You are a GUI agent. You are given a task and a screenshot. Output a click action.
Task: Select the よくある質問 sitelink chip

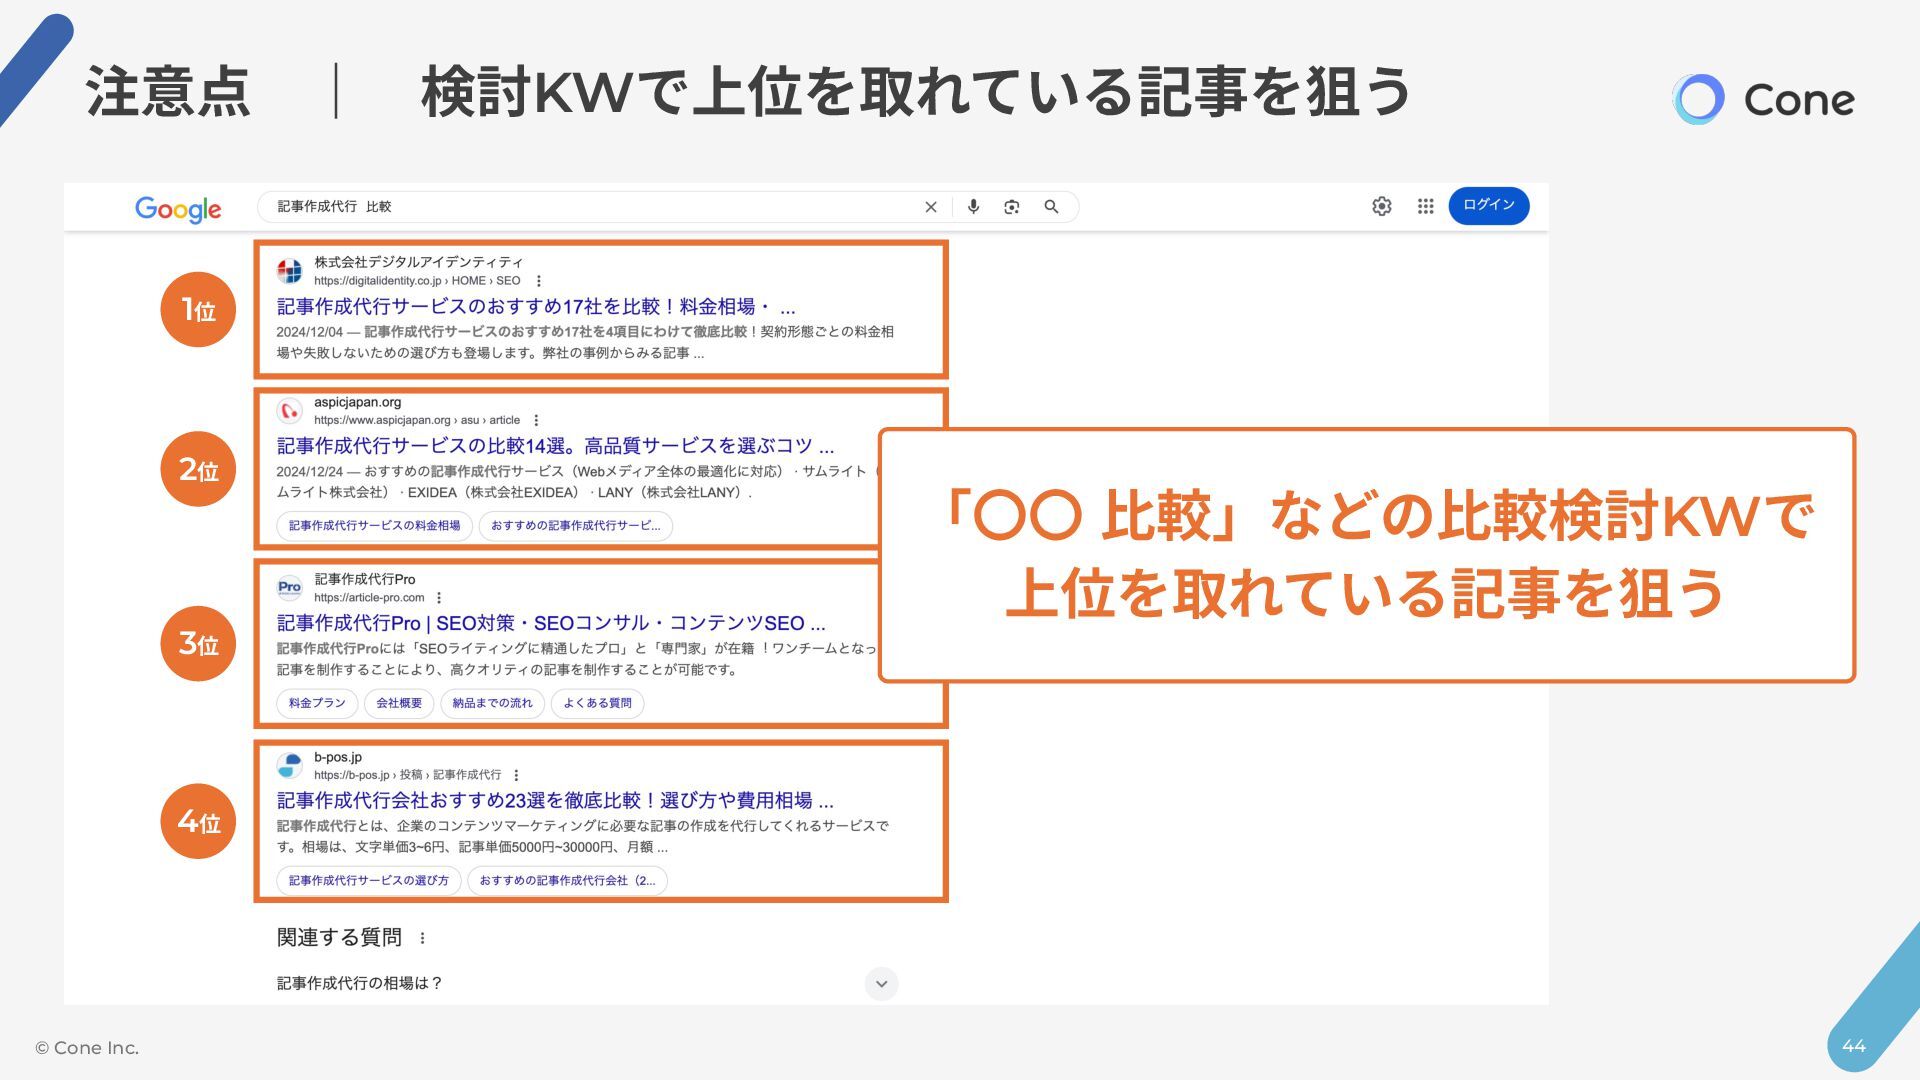[x=597, y=704]
